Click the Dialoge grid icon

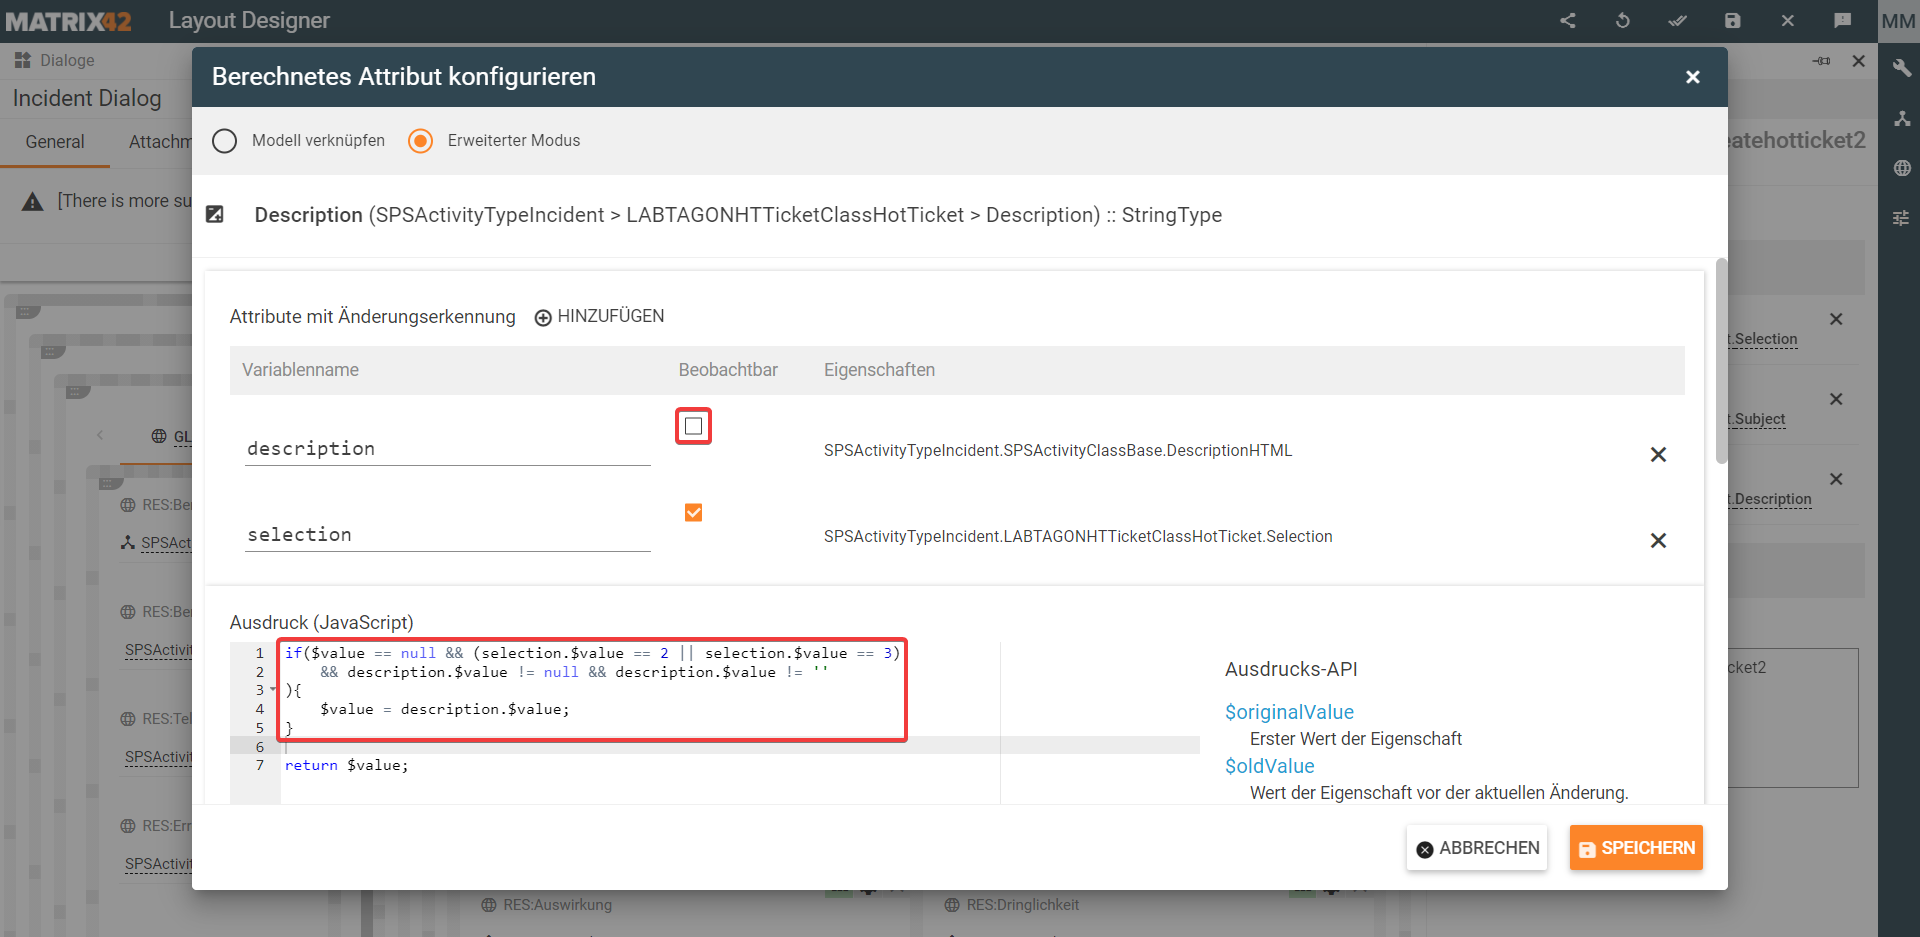pyautogui.click(x=23, y=60)
